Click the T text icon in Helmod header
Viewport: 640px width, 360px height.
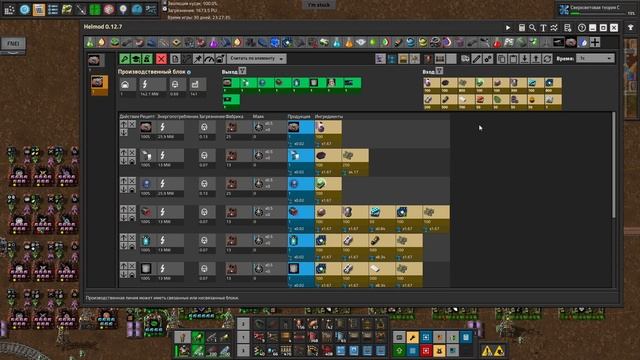coord(543,28)
